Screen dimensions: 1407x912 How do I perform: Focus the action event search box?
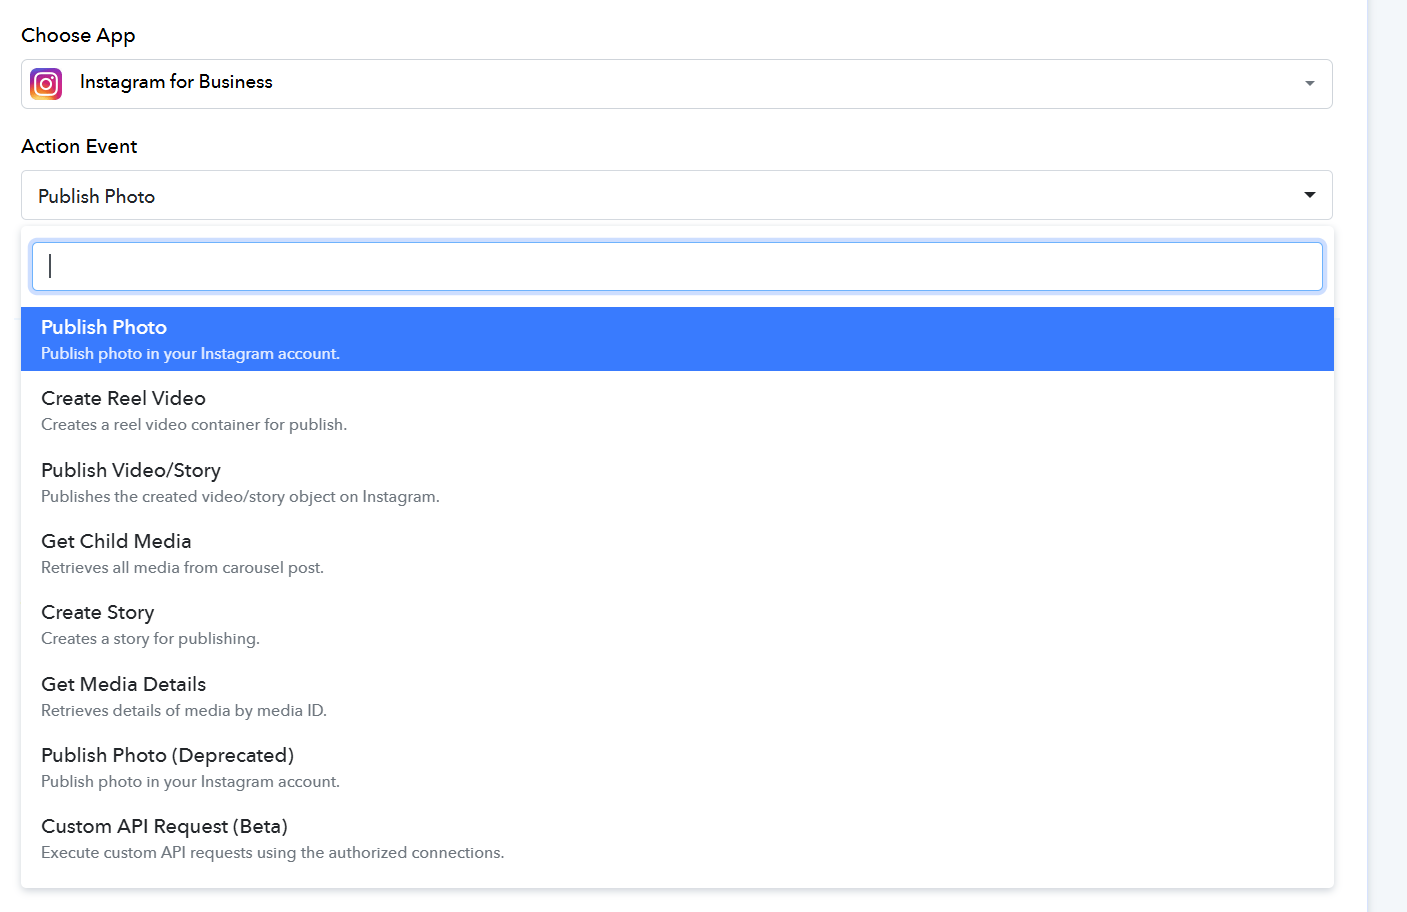click(677, 266)
